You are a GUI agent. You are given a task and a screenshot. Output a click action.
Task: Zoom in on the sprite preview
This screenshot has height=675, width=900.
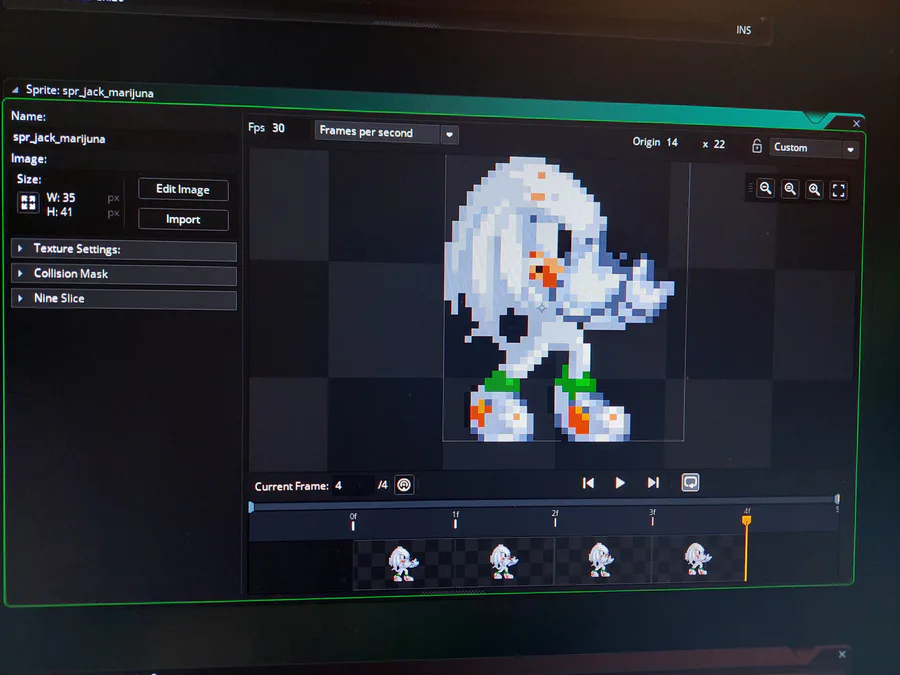coord(814,189)
